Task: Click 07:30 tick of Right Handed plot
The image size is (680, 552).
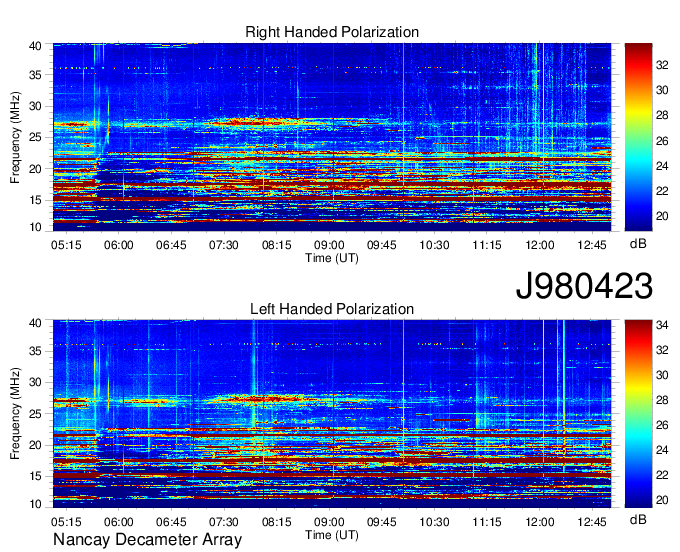Action: 224,245
